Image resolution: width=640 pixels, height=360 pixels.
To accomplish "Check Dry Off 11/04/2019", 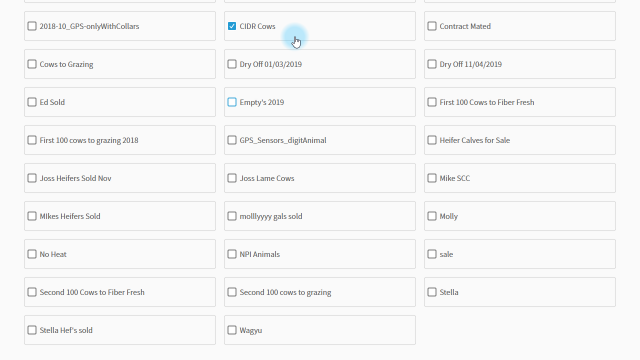I will [x=432, y=64].
